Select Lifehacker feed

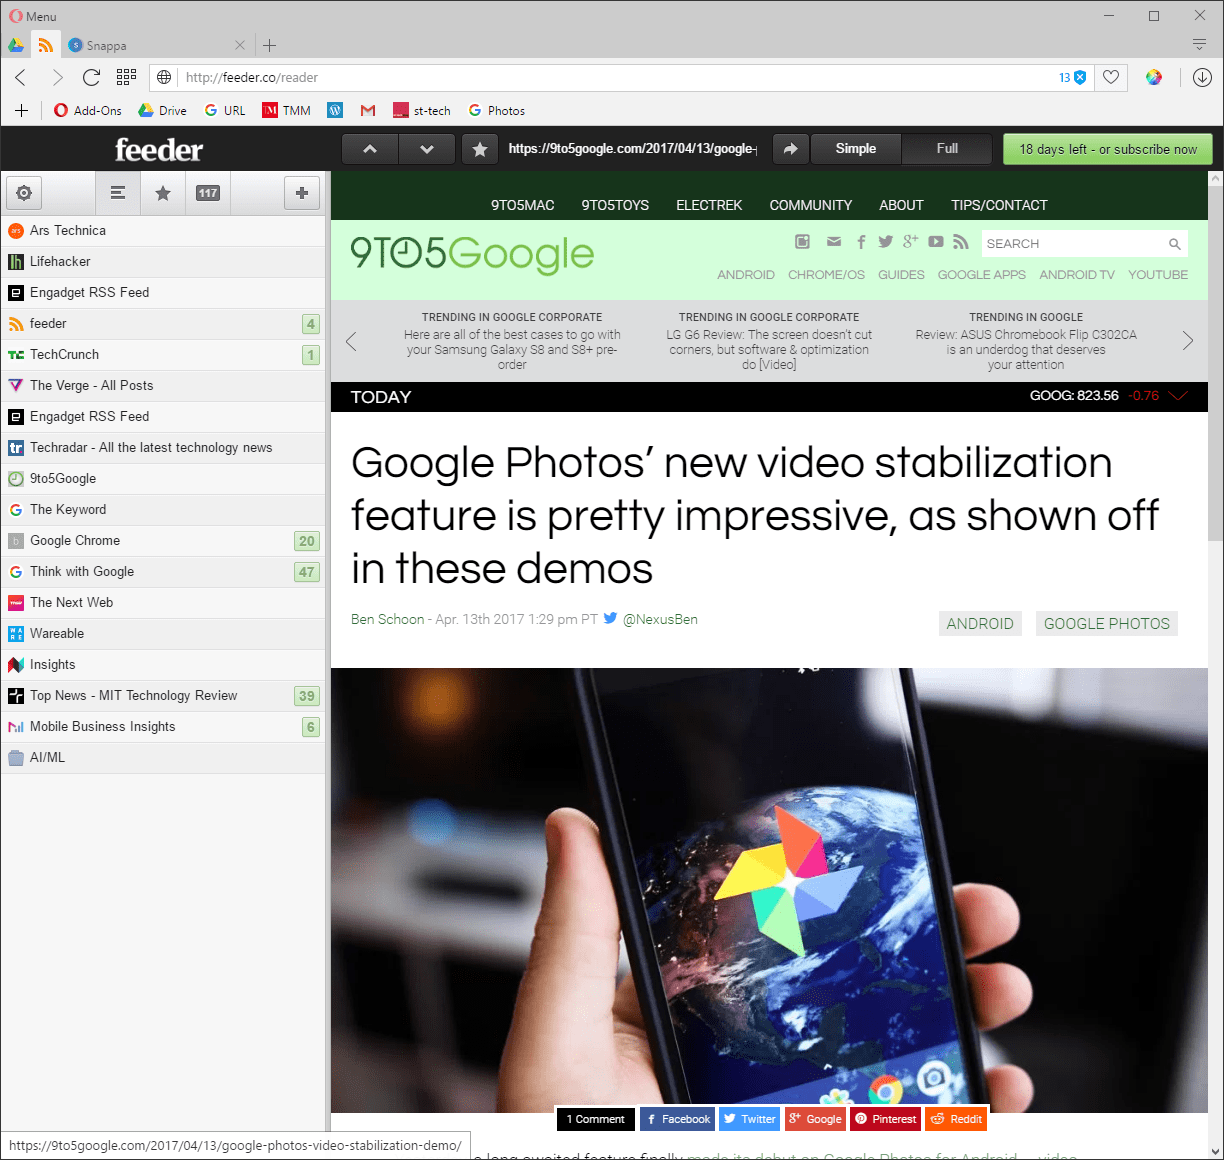tap(163, 262)
